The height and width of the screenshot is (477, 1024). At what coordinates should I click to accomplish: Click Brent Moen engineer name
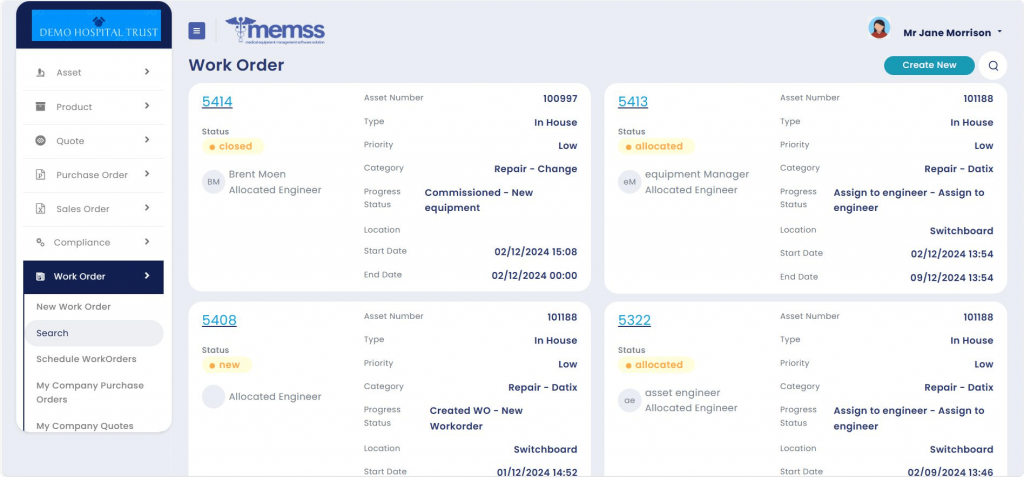[x=257, y=174]
